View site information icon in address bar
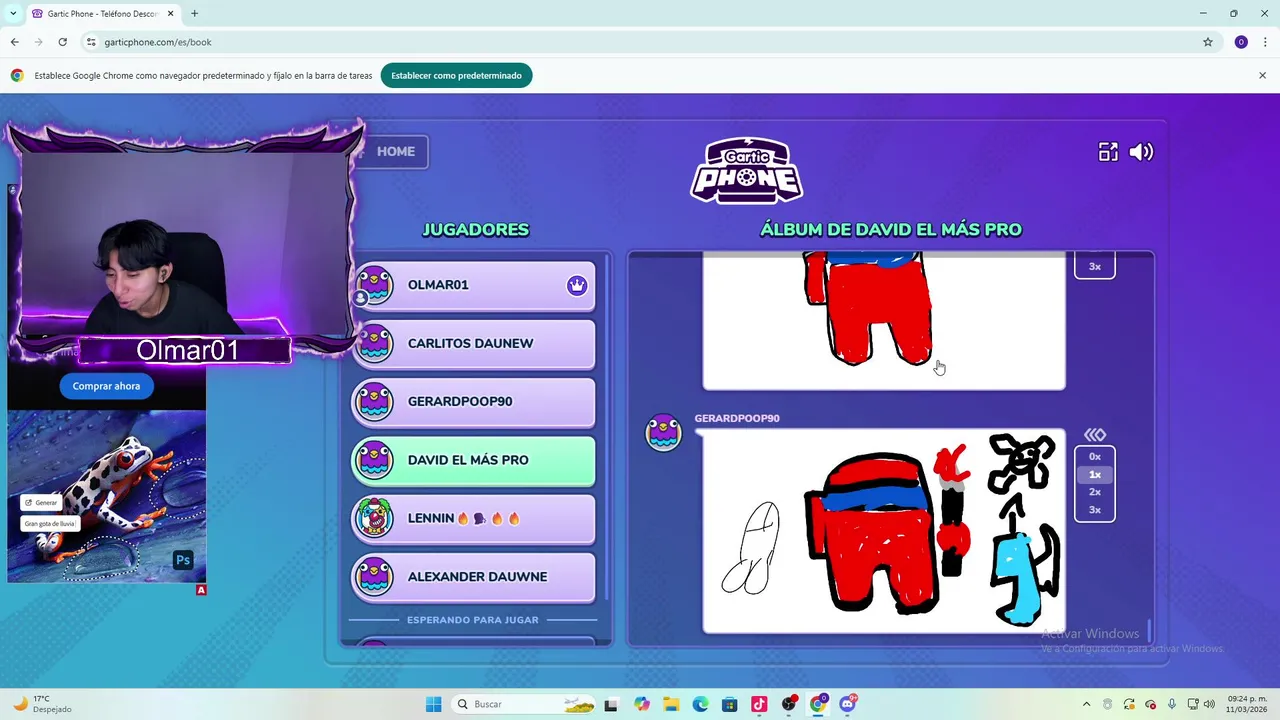 tap(91, 42)
